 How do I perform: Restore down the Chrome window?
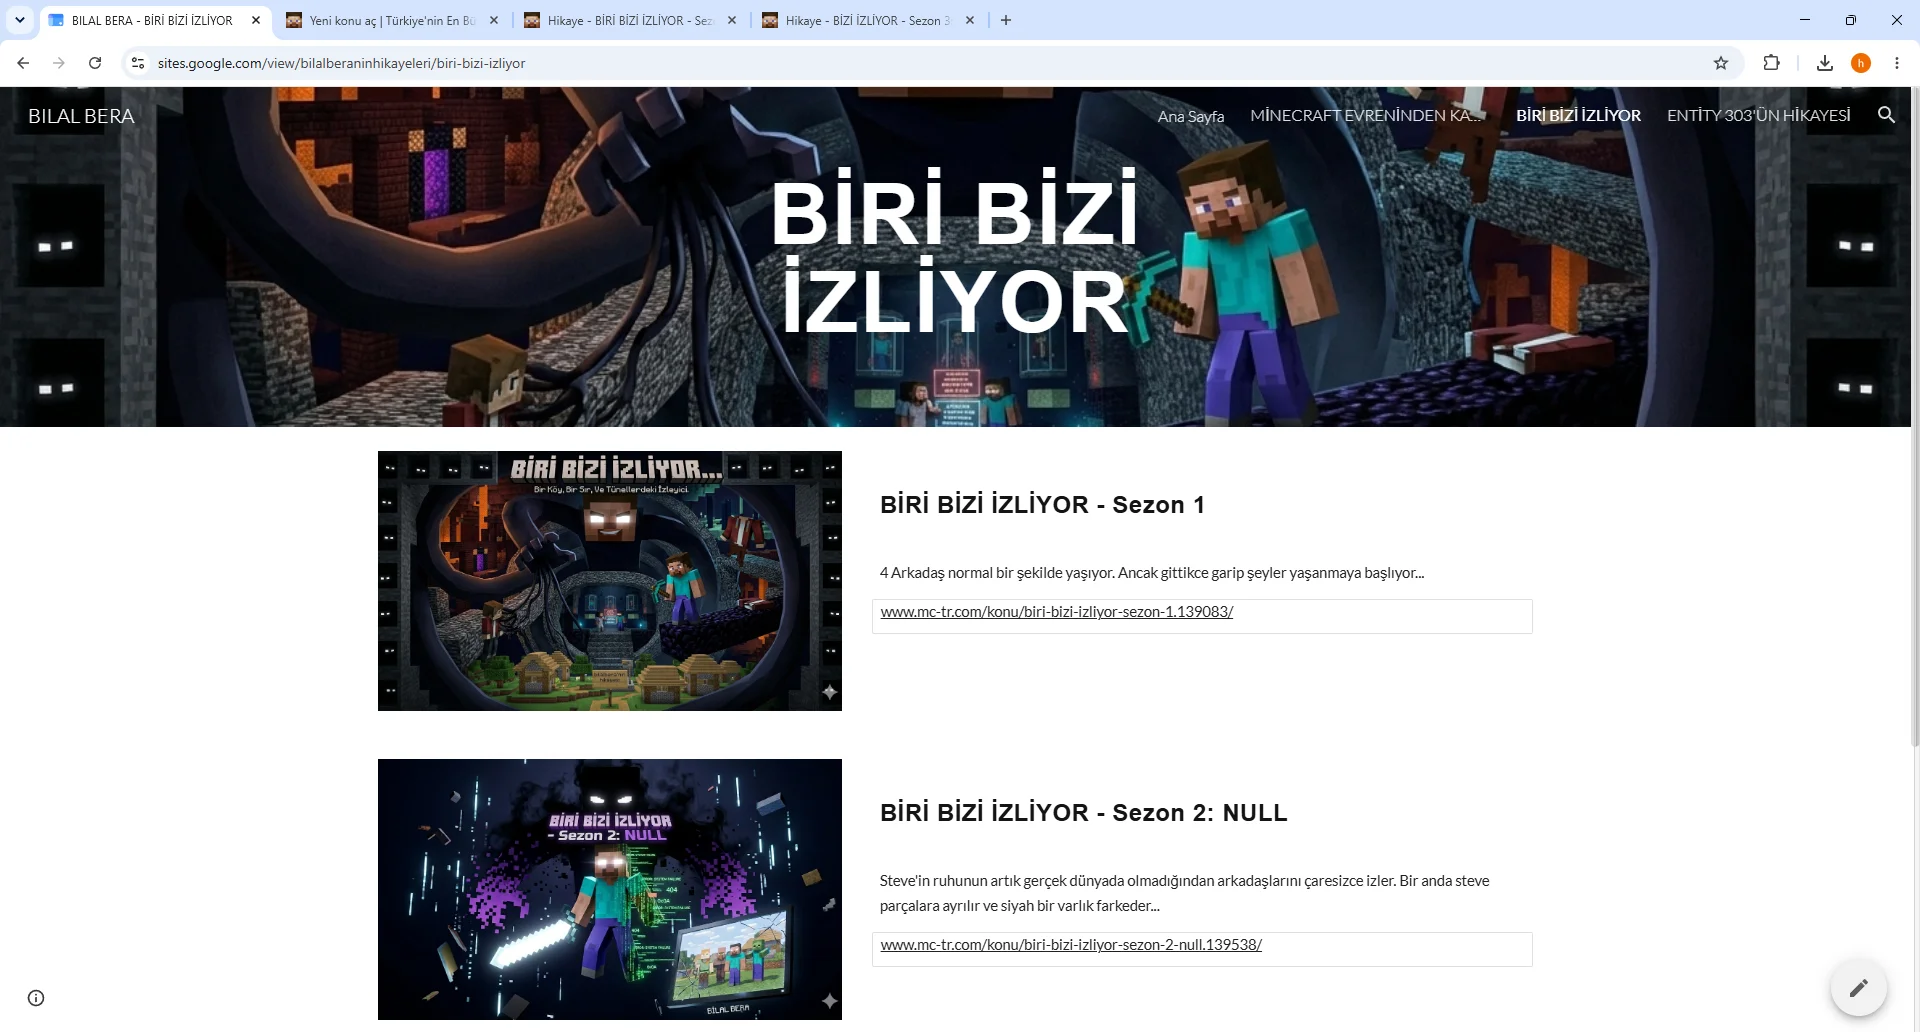tap(1851, 20)
